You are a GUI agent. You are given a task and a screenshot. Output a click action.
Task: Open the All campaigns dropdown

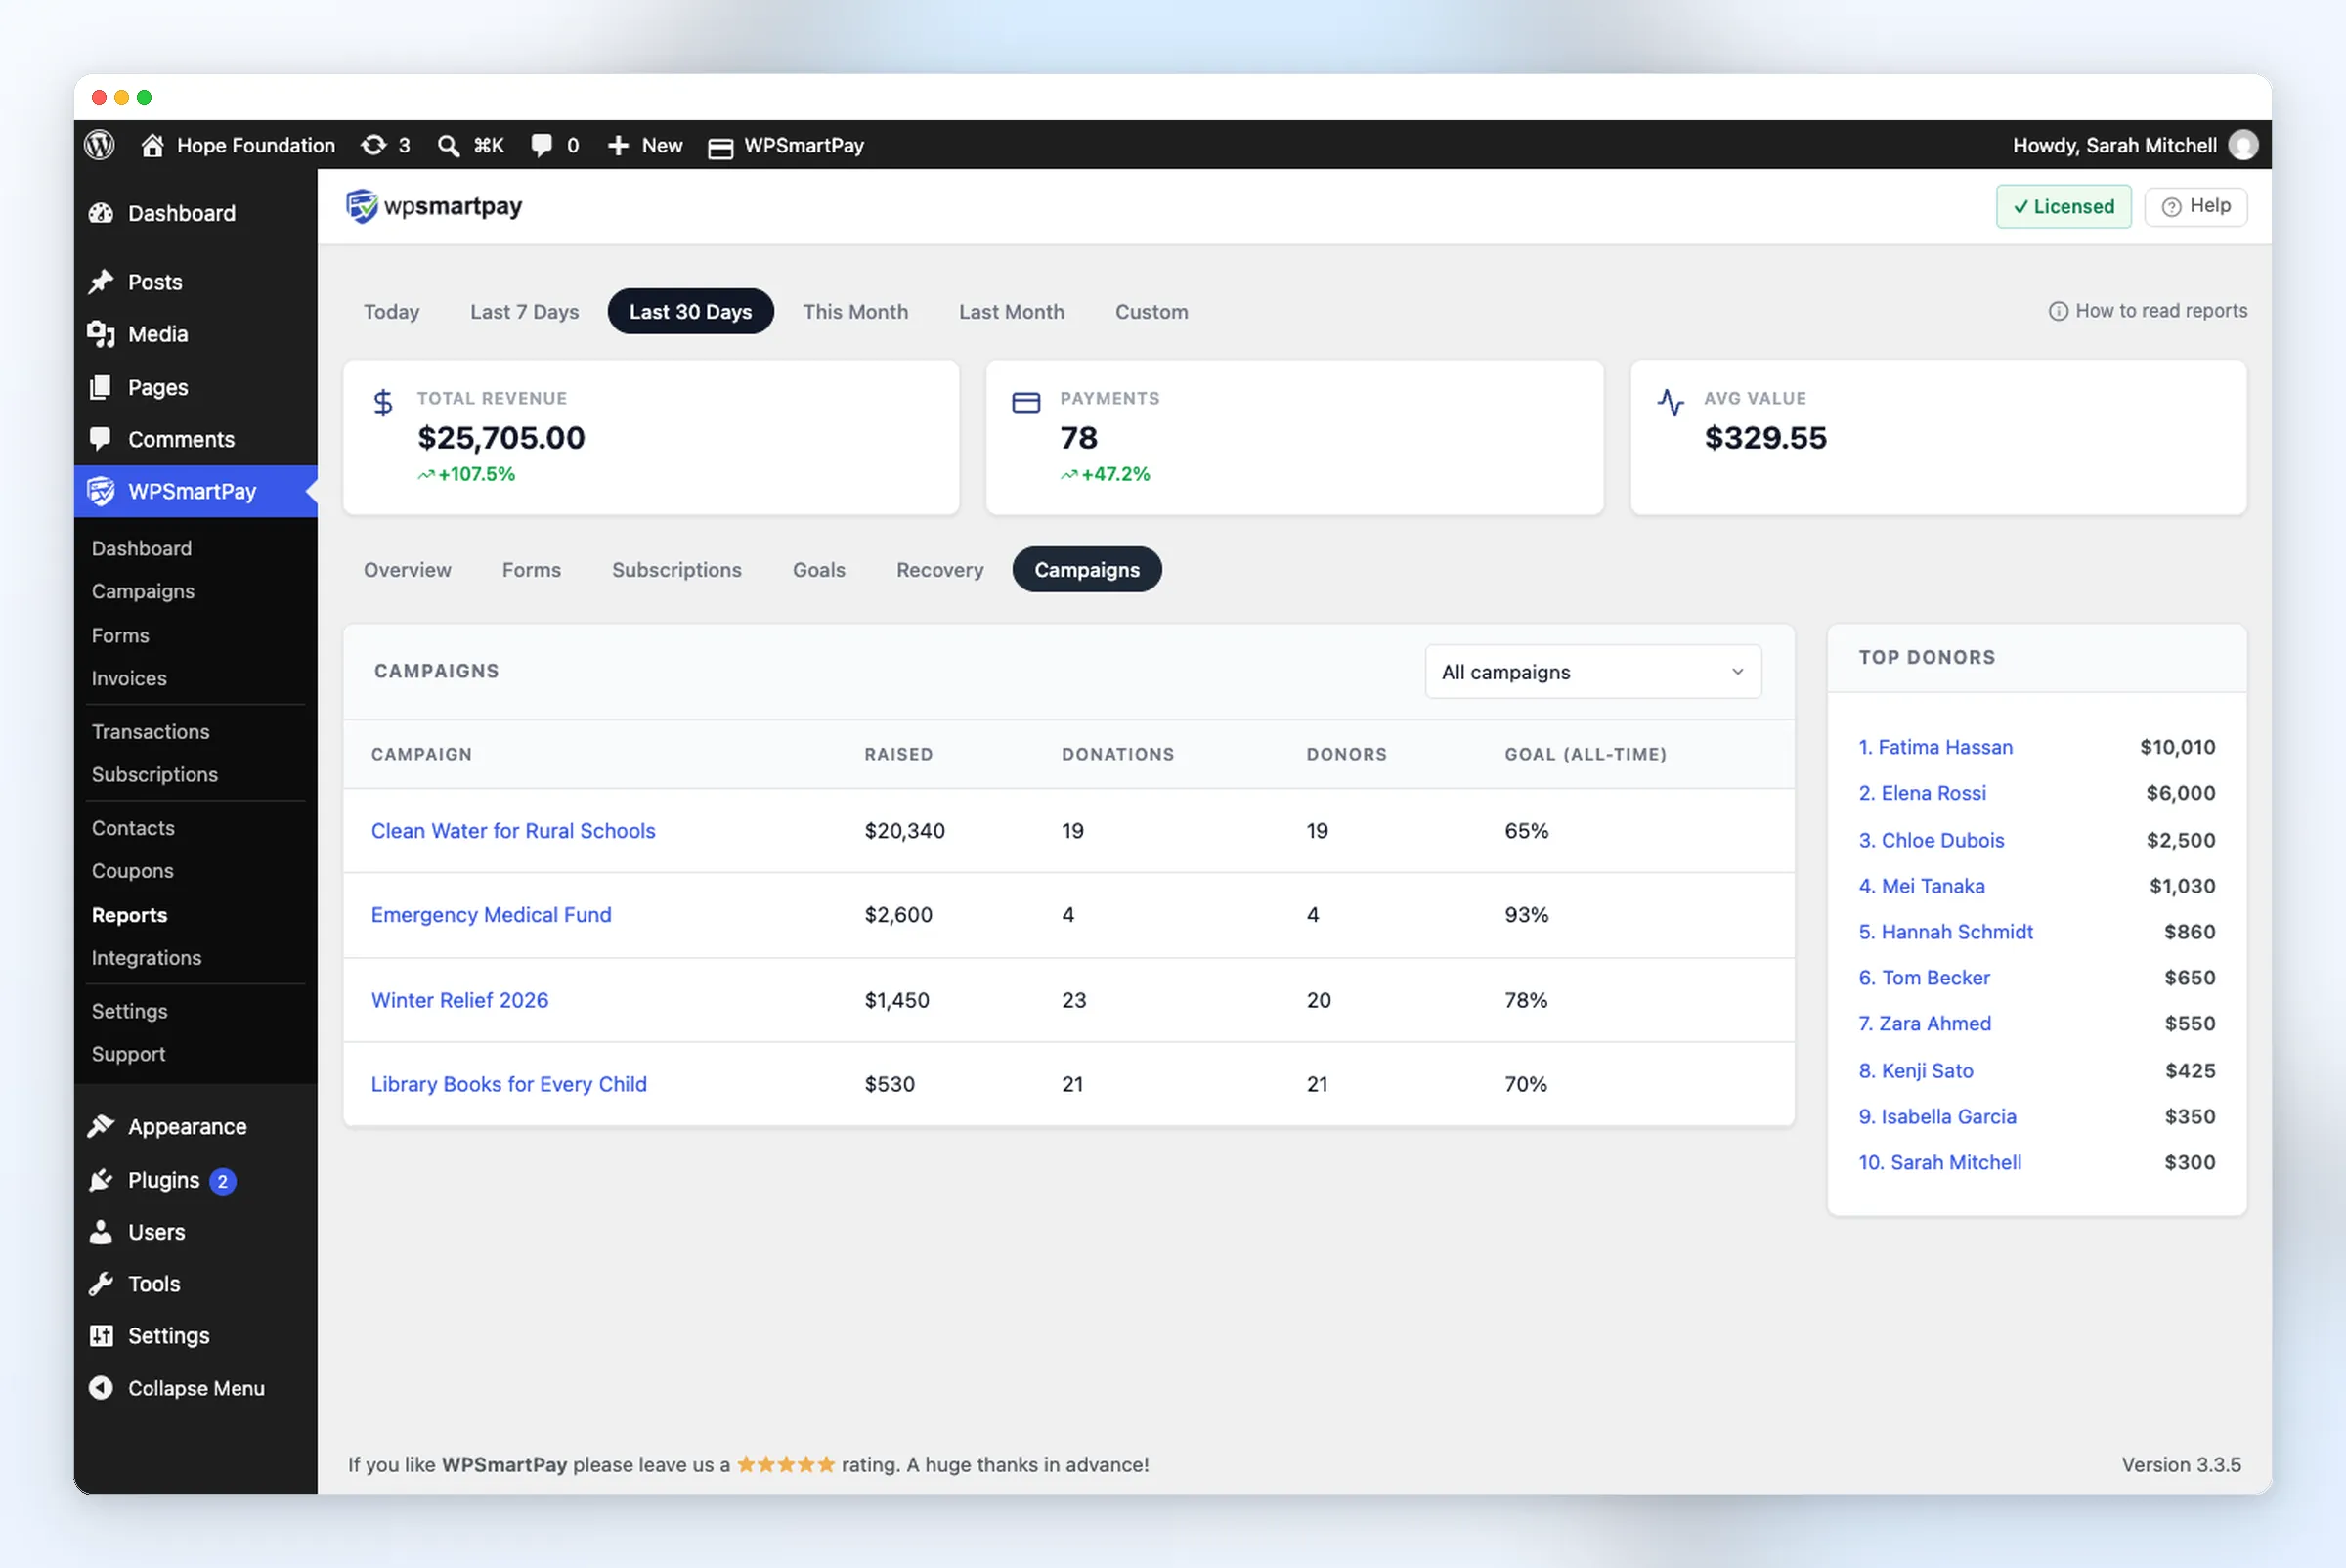(x=1593, y=672)
